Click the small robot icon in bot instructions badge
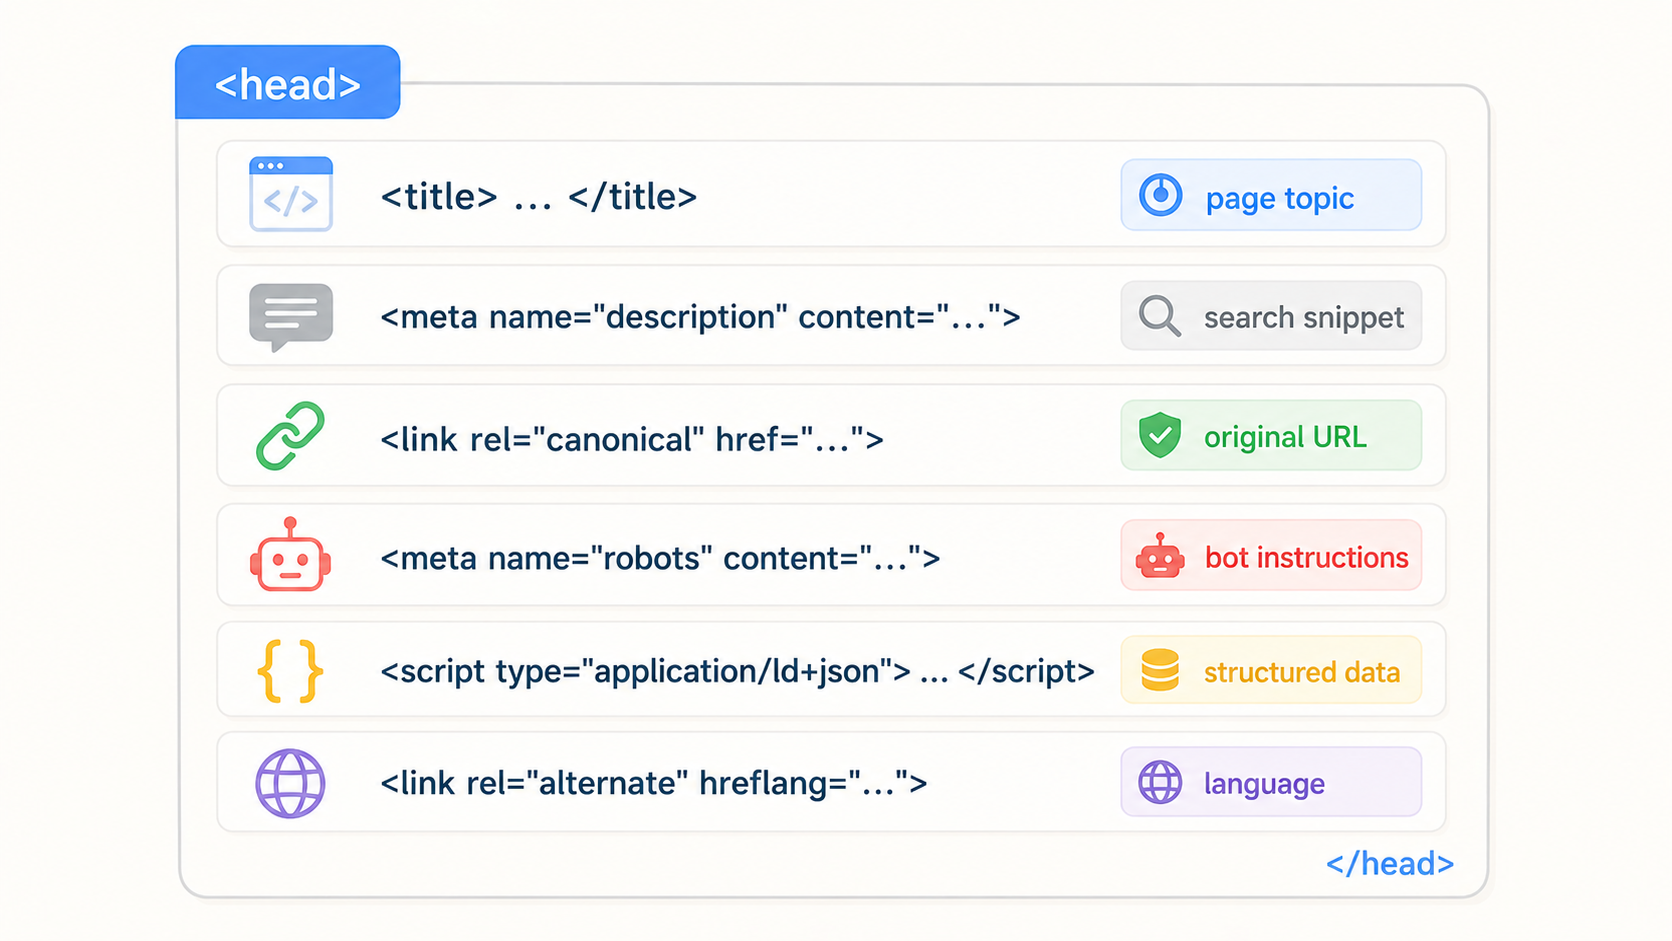Image resolution: width=1672 pixels, height=941 pixels. 1160,556
